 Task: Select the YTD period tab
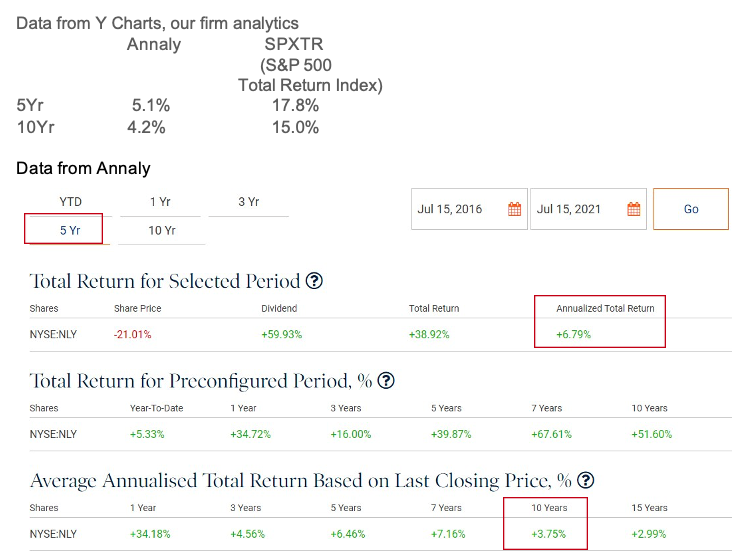coord(71,202)
